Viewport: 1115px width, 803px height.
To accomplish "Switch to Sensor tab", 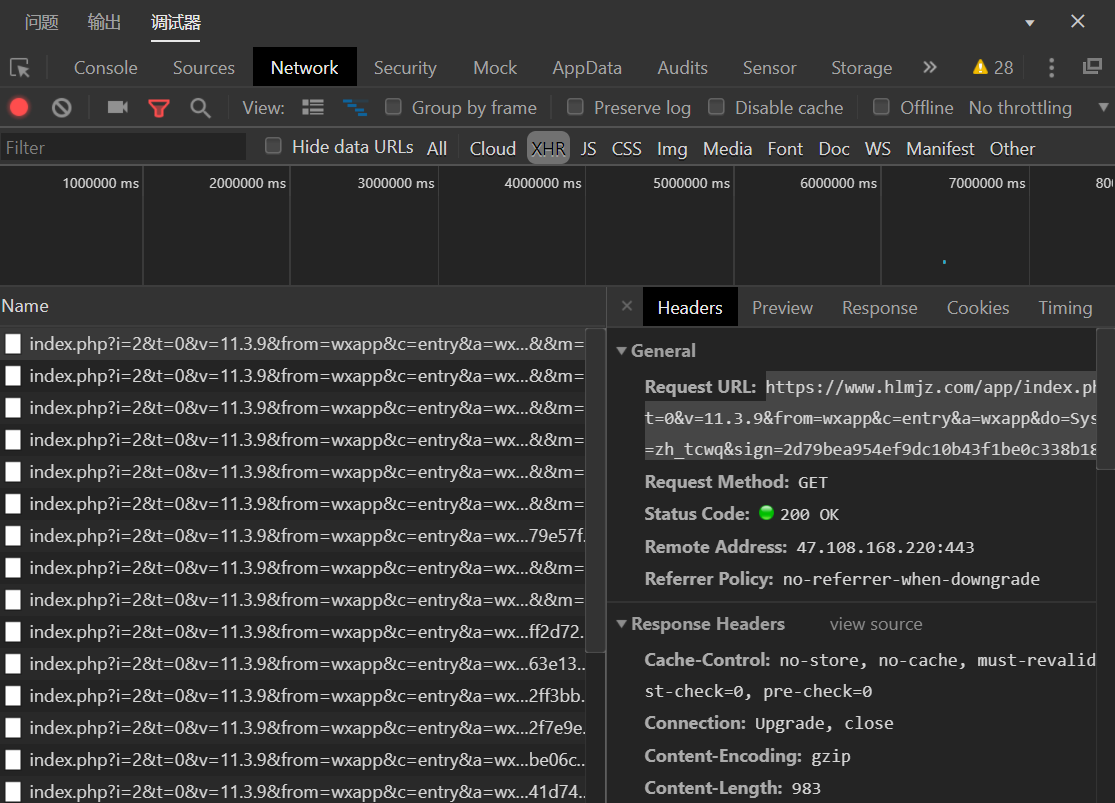I will (769, 68).
